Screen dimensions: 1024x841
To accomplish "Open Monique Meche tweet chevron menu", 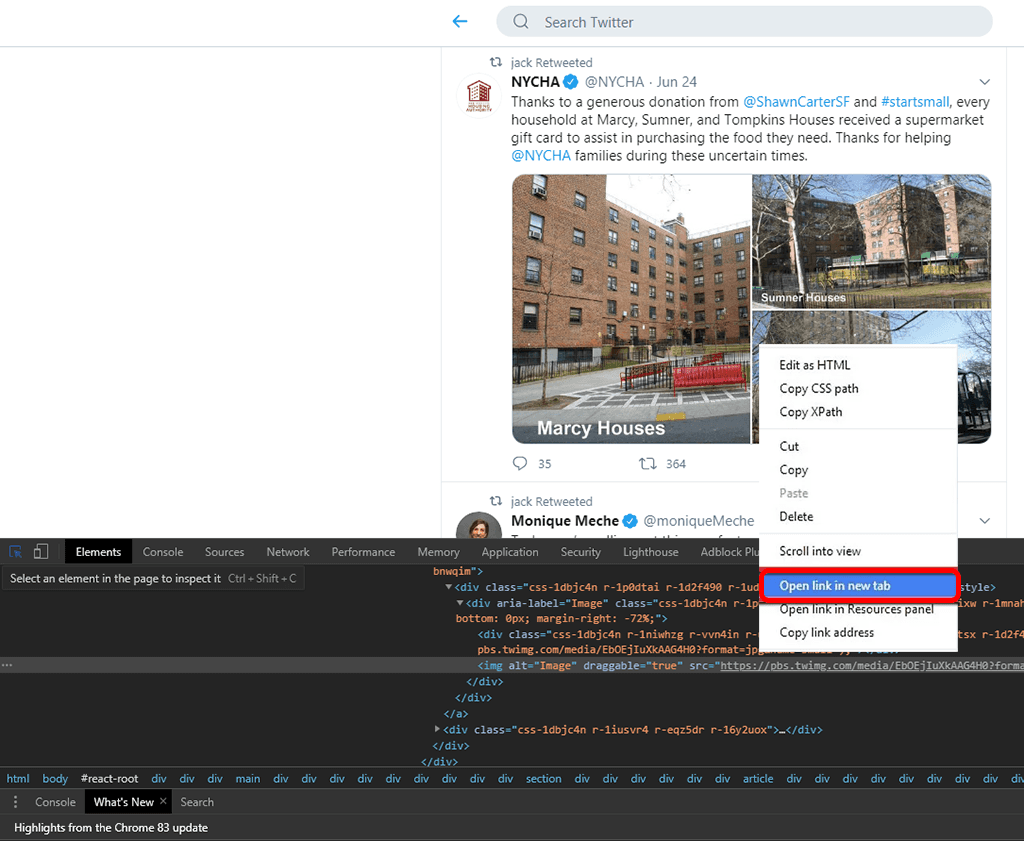I will click(x=984, y=520).
